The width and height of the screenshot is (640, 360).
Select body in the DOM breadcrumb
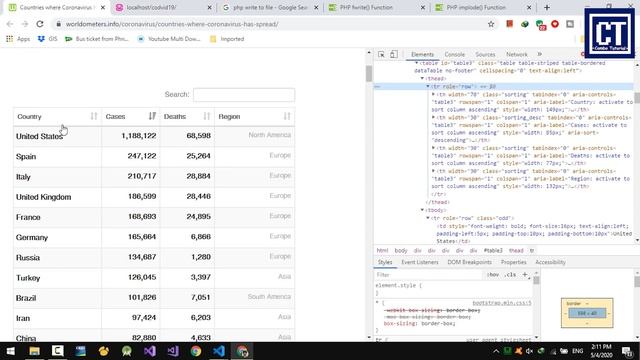pos(401,251)
